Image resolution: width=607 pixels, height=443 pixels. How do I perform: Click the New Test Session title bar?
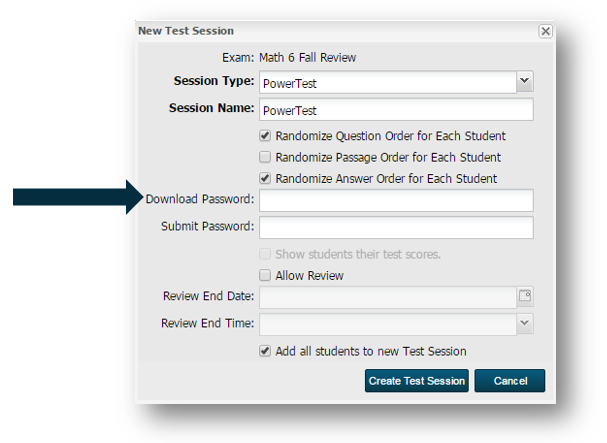pos(337,31)
